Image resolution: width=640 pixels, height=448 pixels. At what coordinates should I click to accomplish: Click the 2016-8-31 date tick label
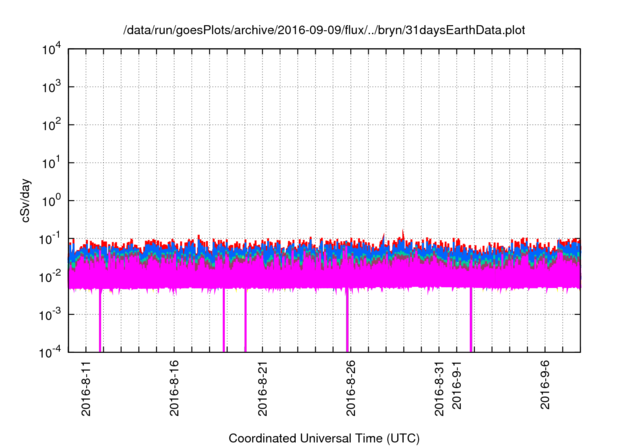(439, 388)
